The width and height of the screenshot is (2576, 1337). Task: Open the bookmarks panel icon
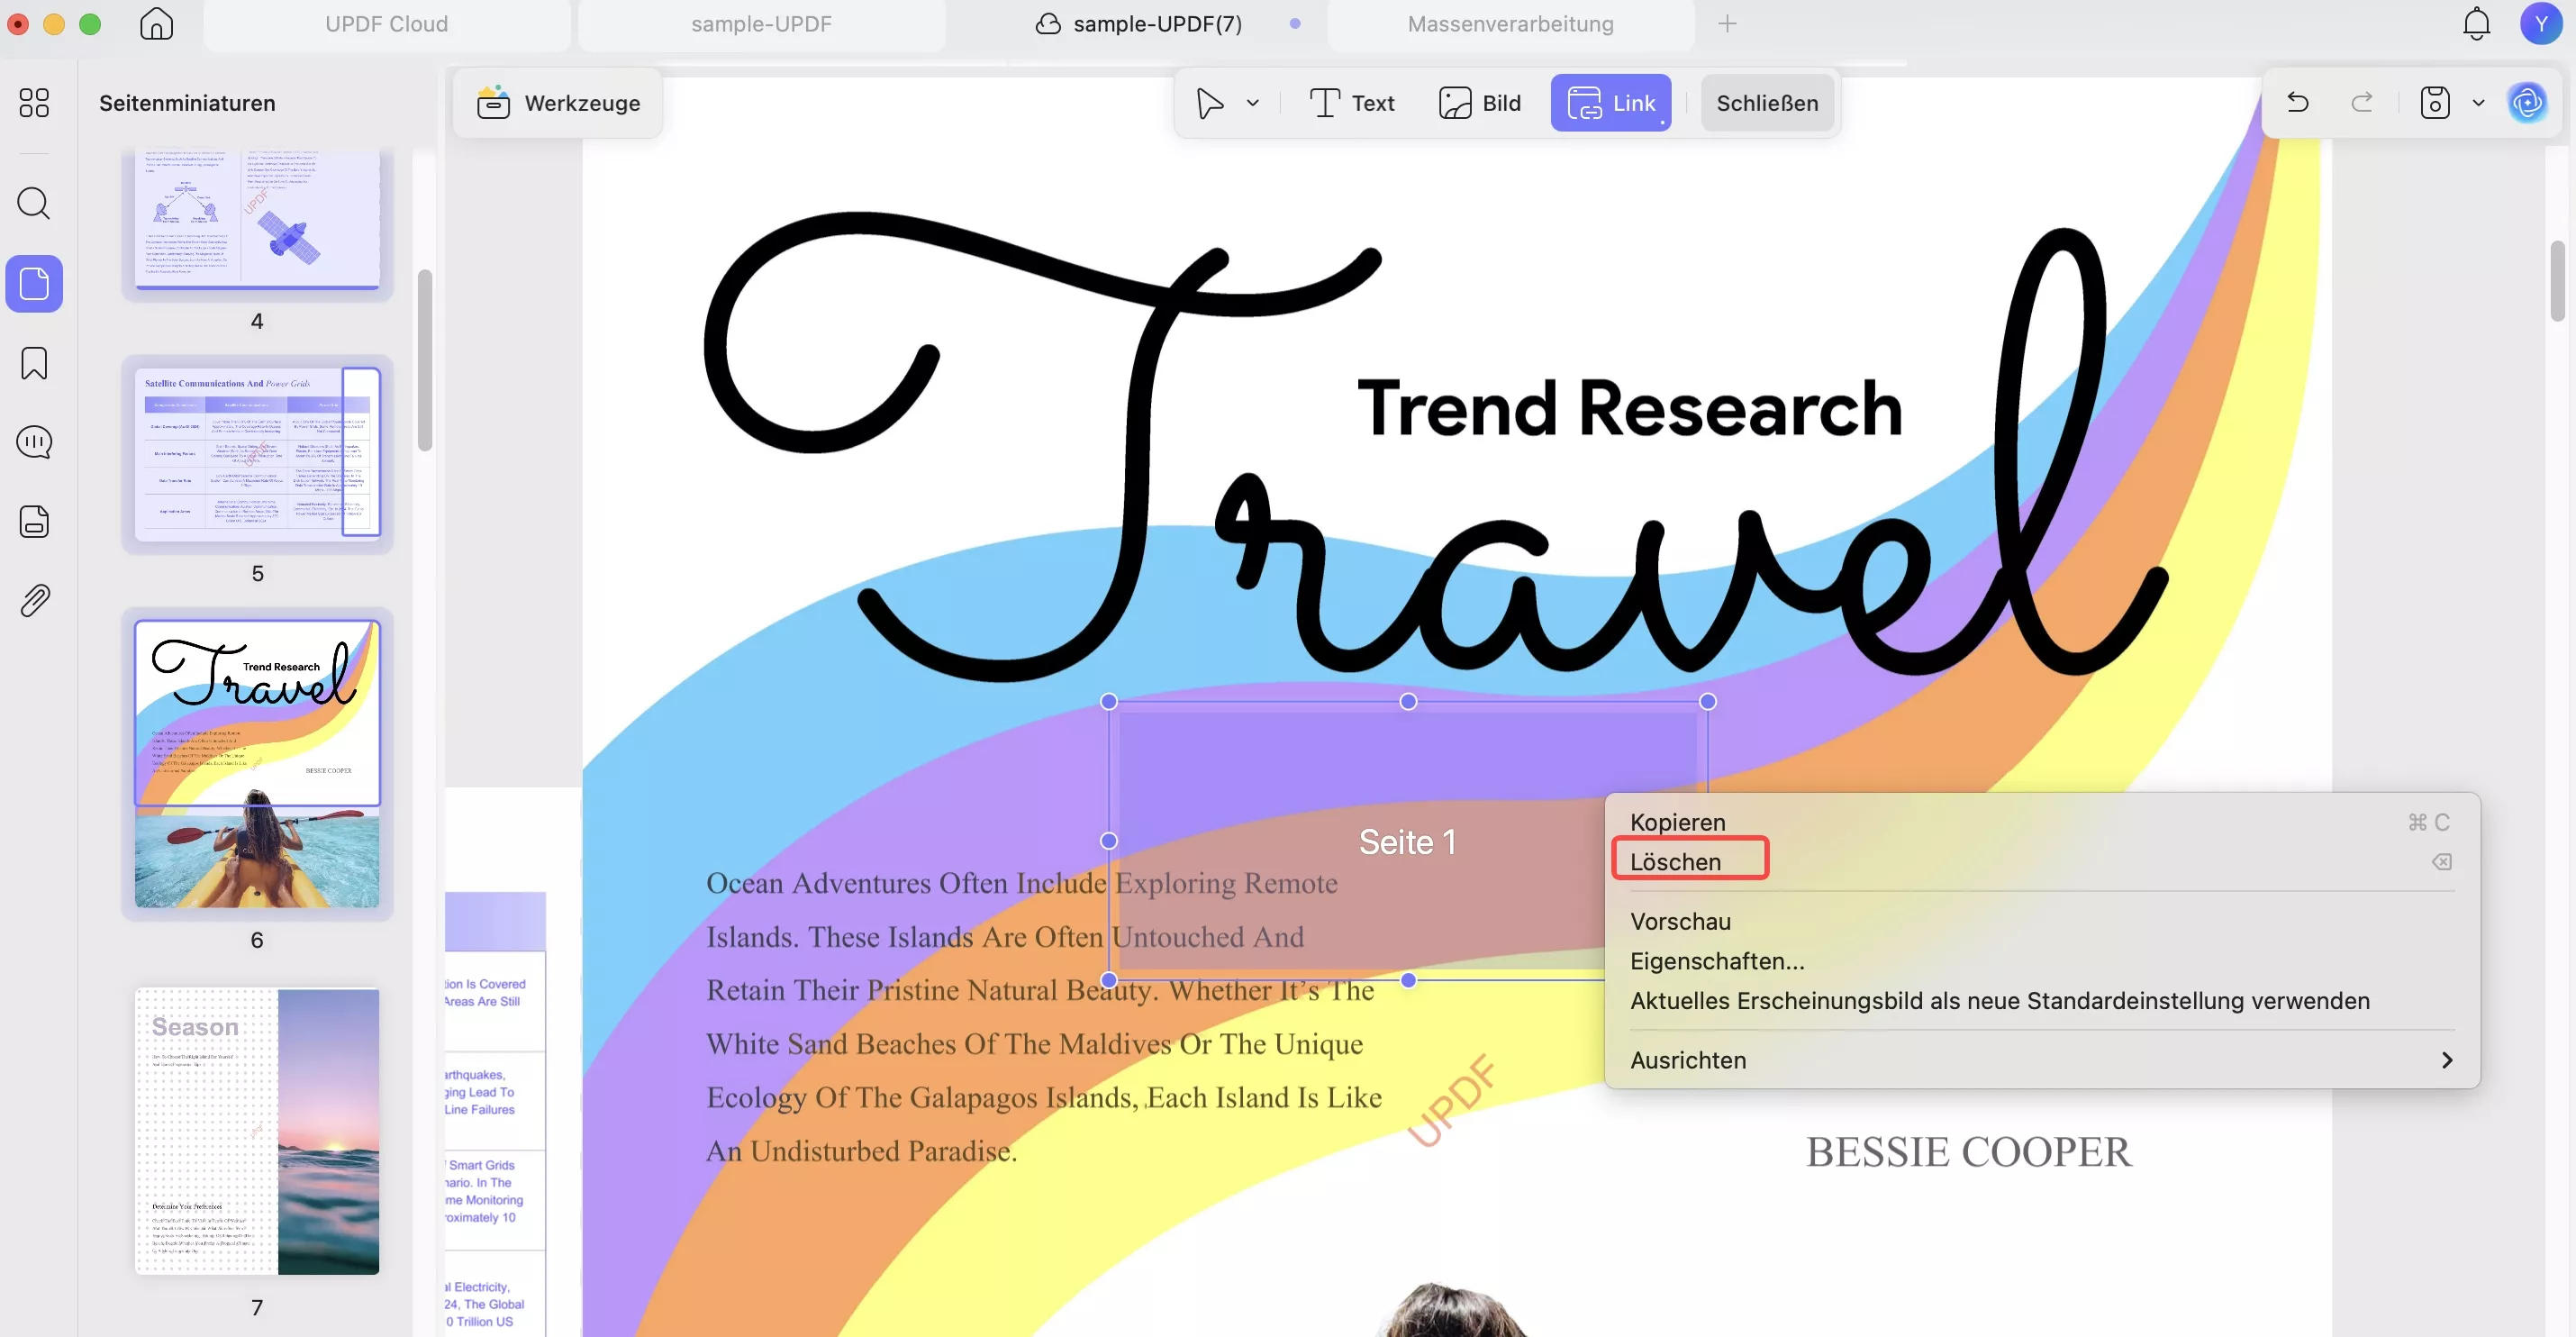pos(34,363)
